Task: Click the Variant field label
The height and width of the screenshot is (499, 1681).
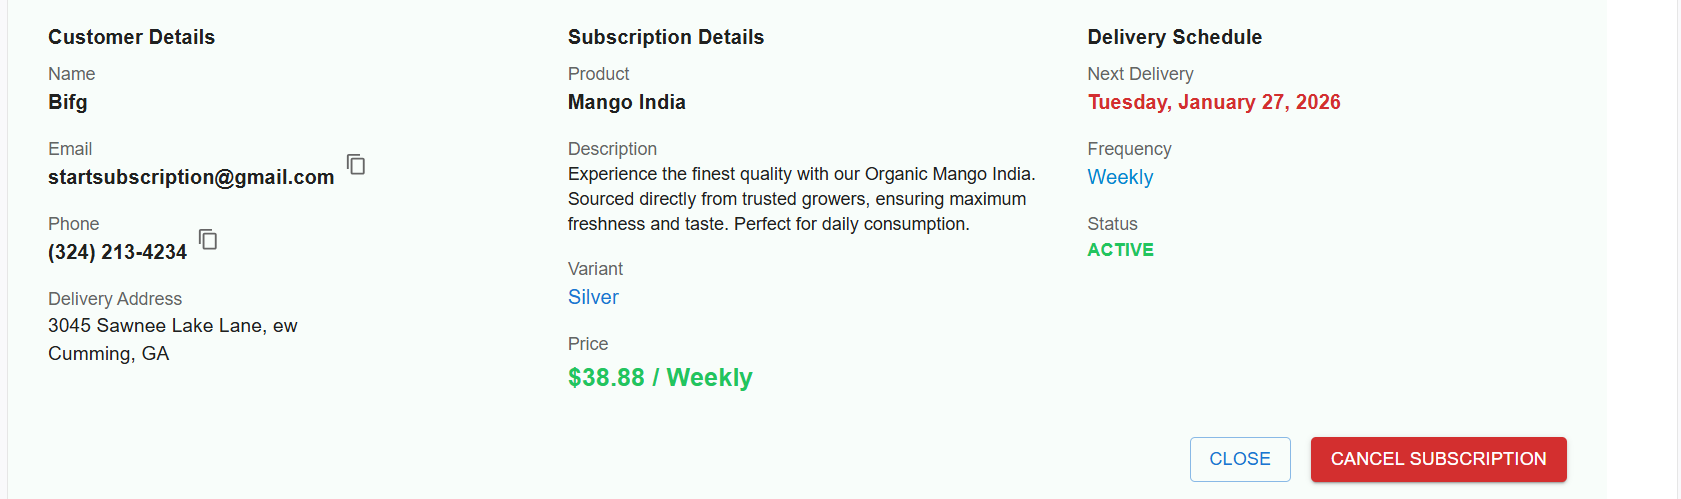Action: point(595,269)
